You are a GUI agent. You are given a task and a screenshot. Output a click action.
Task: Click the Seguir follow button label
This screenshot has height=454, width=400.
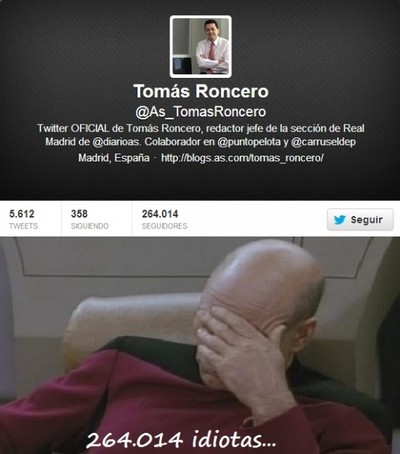[x=366, y=220]
